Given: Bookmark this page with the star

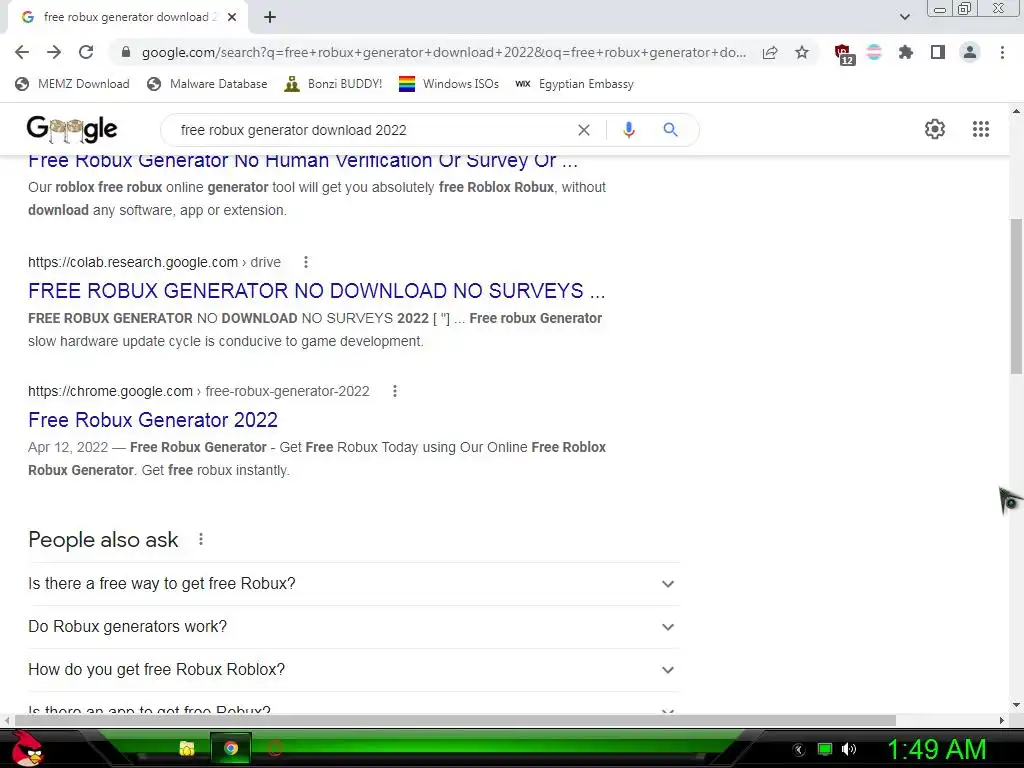Looking at the screenshot, I should (802, 52).
